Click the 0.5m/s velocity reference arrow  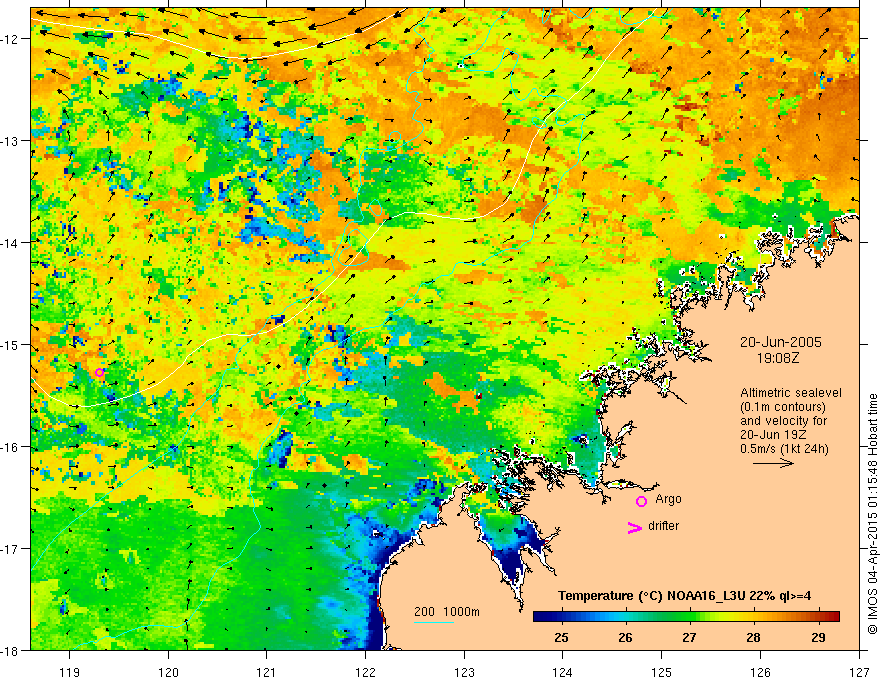(773, 463)
